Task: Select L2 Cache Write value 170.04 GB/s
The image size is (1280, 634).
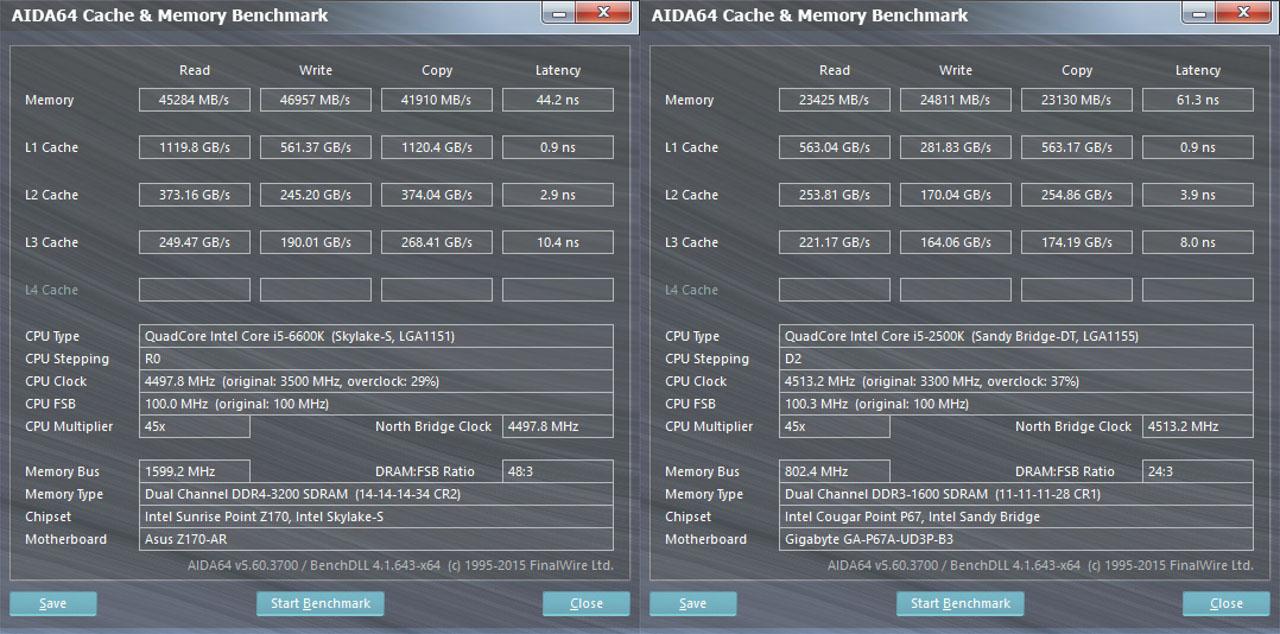Action: [955, 195]
